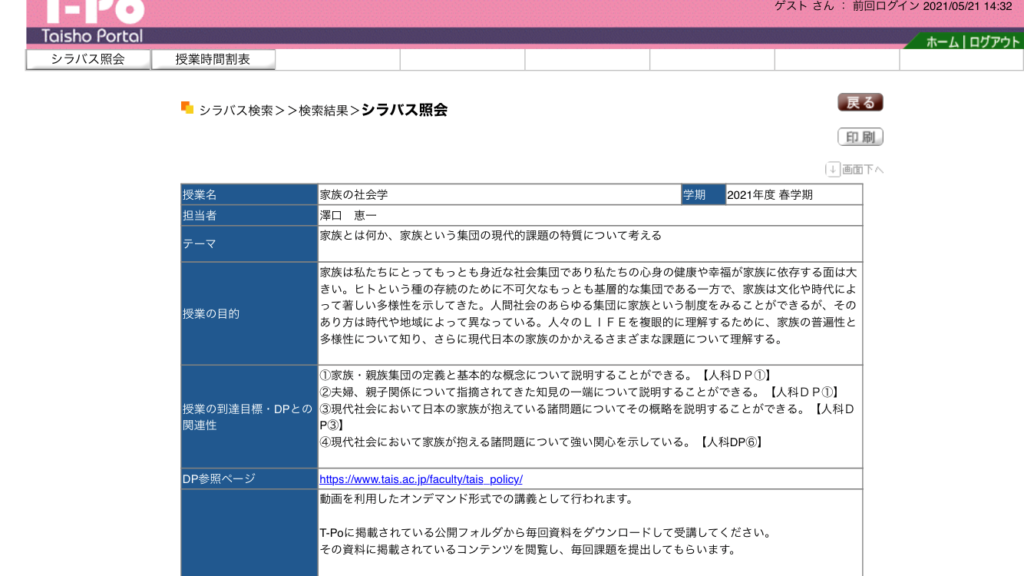Open the tais_policy DP reference URL

point(420,479)
